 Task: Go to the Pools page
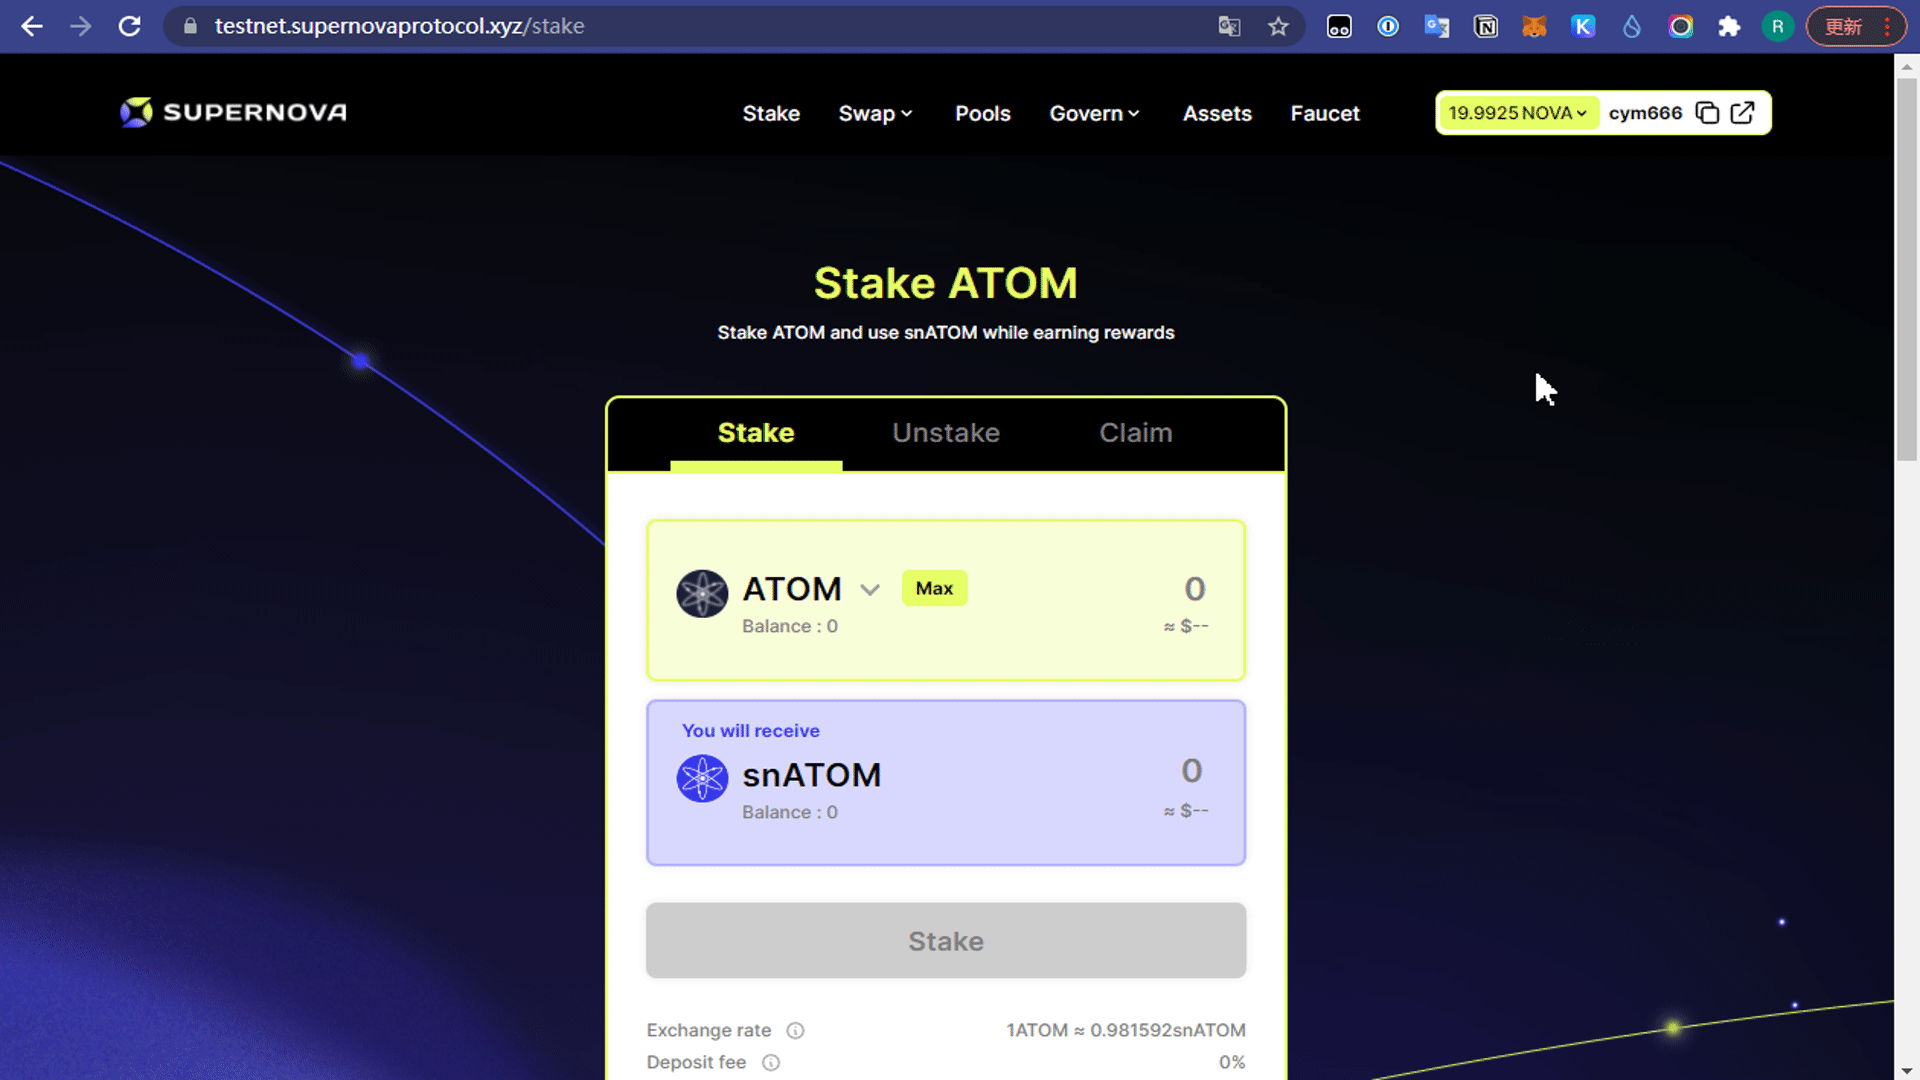coord(982,114)
